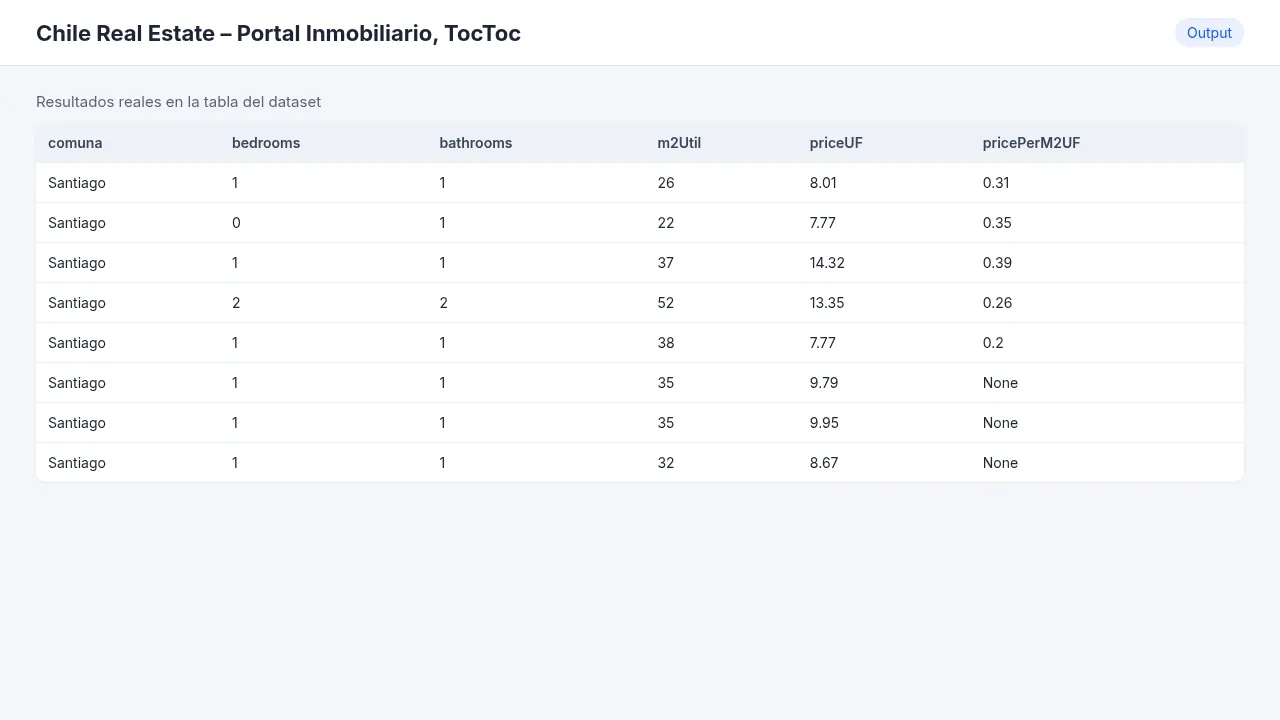Viewport: 1280px width, 720px height.
Task: Click Santiago in the 8.67 price row
Action: (x=77, y=463)
